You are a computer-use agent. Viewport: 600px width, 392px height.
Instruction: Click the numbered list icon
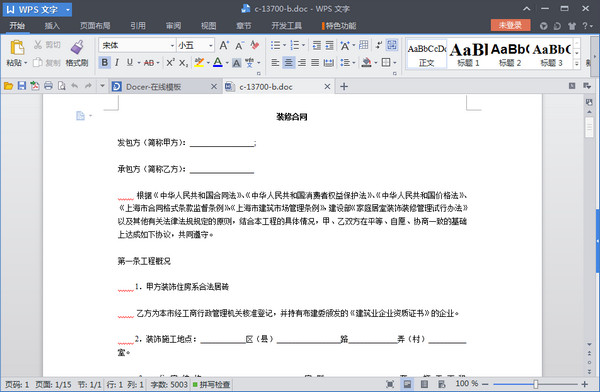tap(295, 45)
